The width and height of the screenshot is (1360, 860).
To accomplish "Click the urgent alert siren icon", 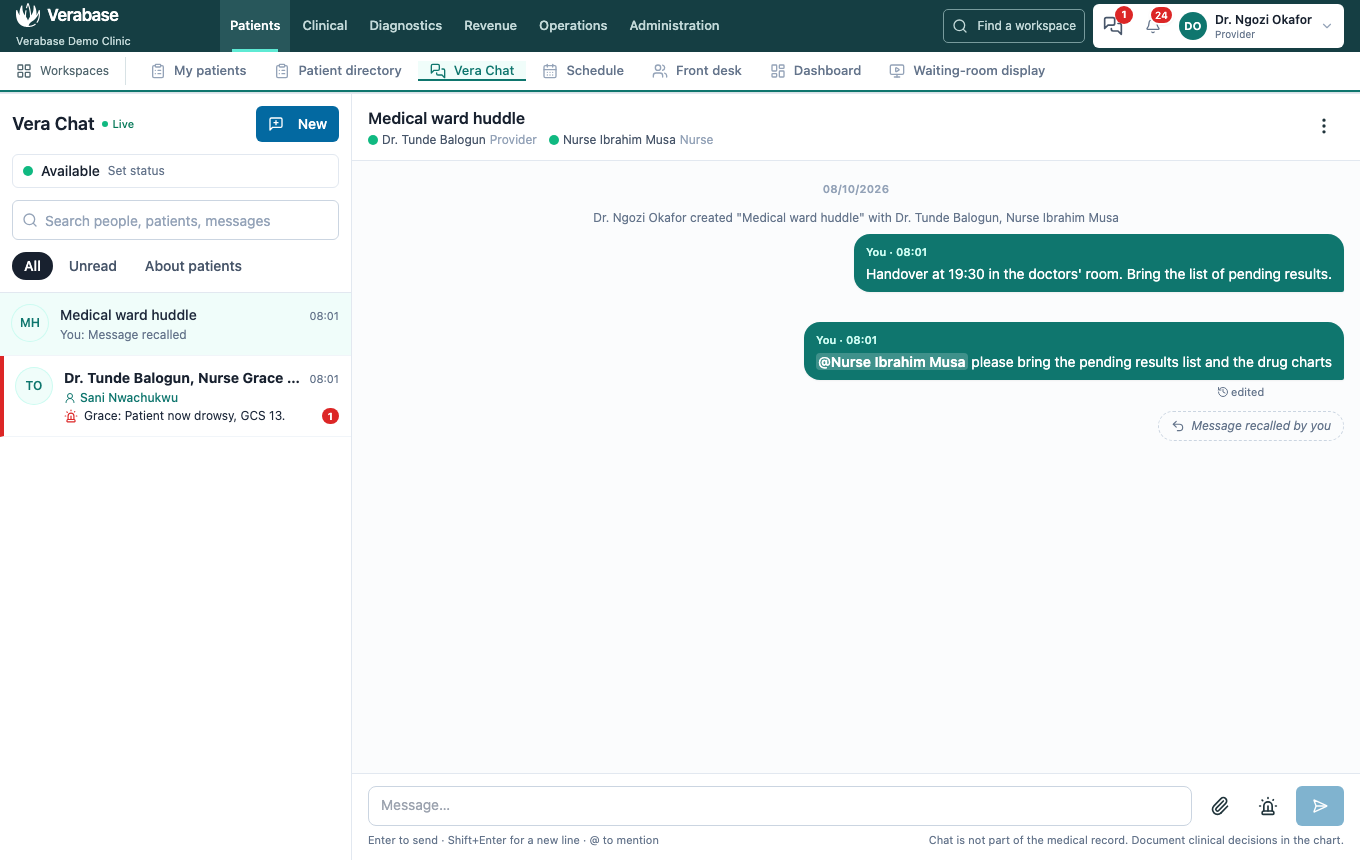I will pyautogui.click(x=1268, y=806).
